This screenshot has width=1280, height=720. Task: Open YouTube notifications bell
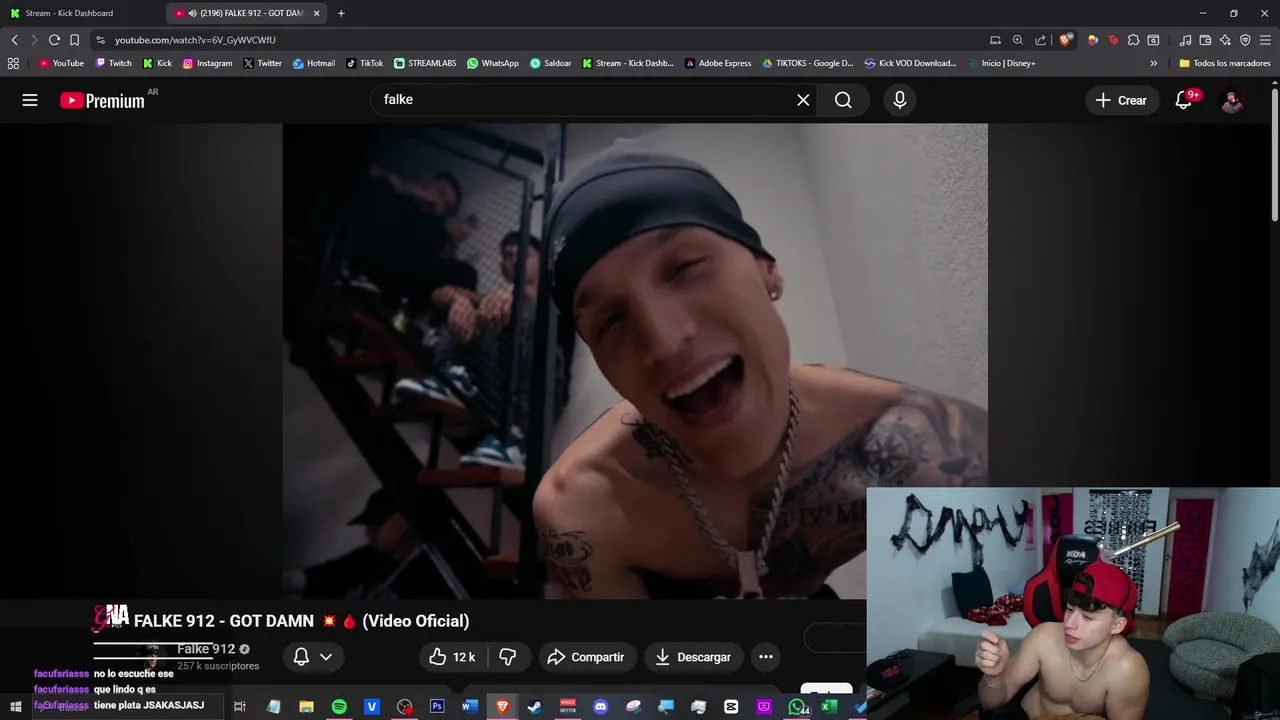1184,100
